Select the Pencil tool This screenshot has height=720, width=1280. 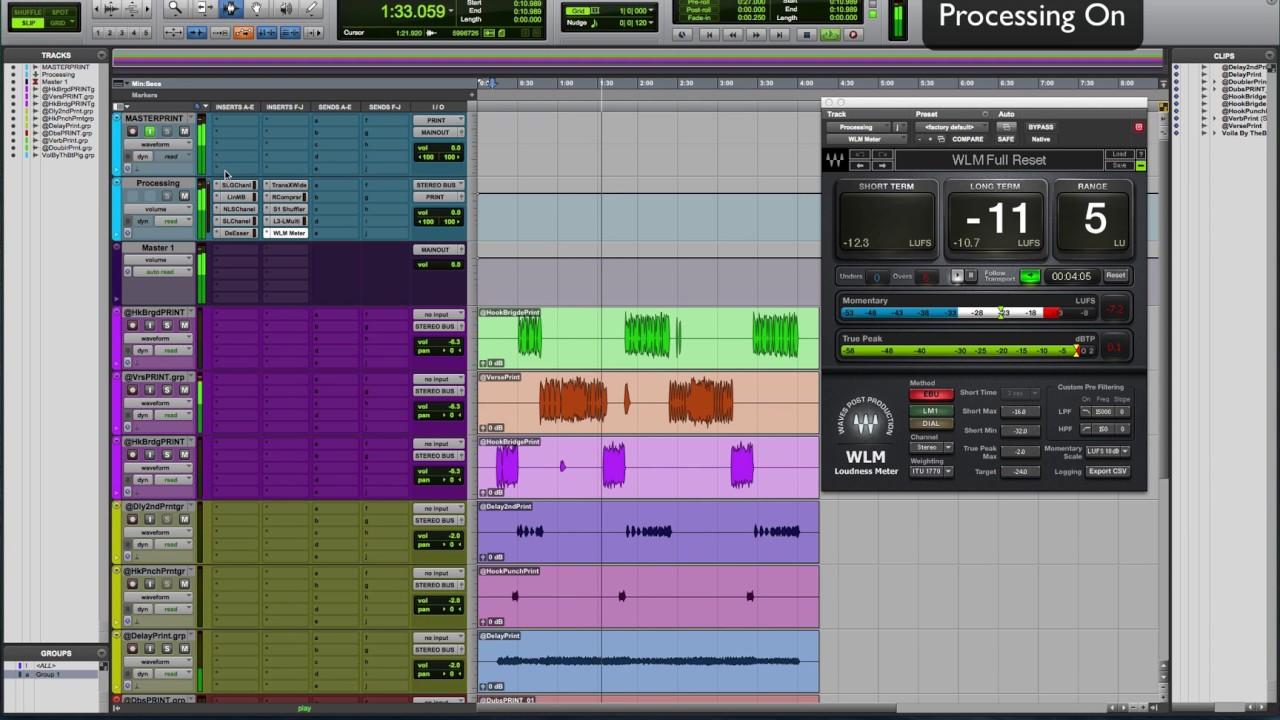[312, 9]
